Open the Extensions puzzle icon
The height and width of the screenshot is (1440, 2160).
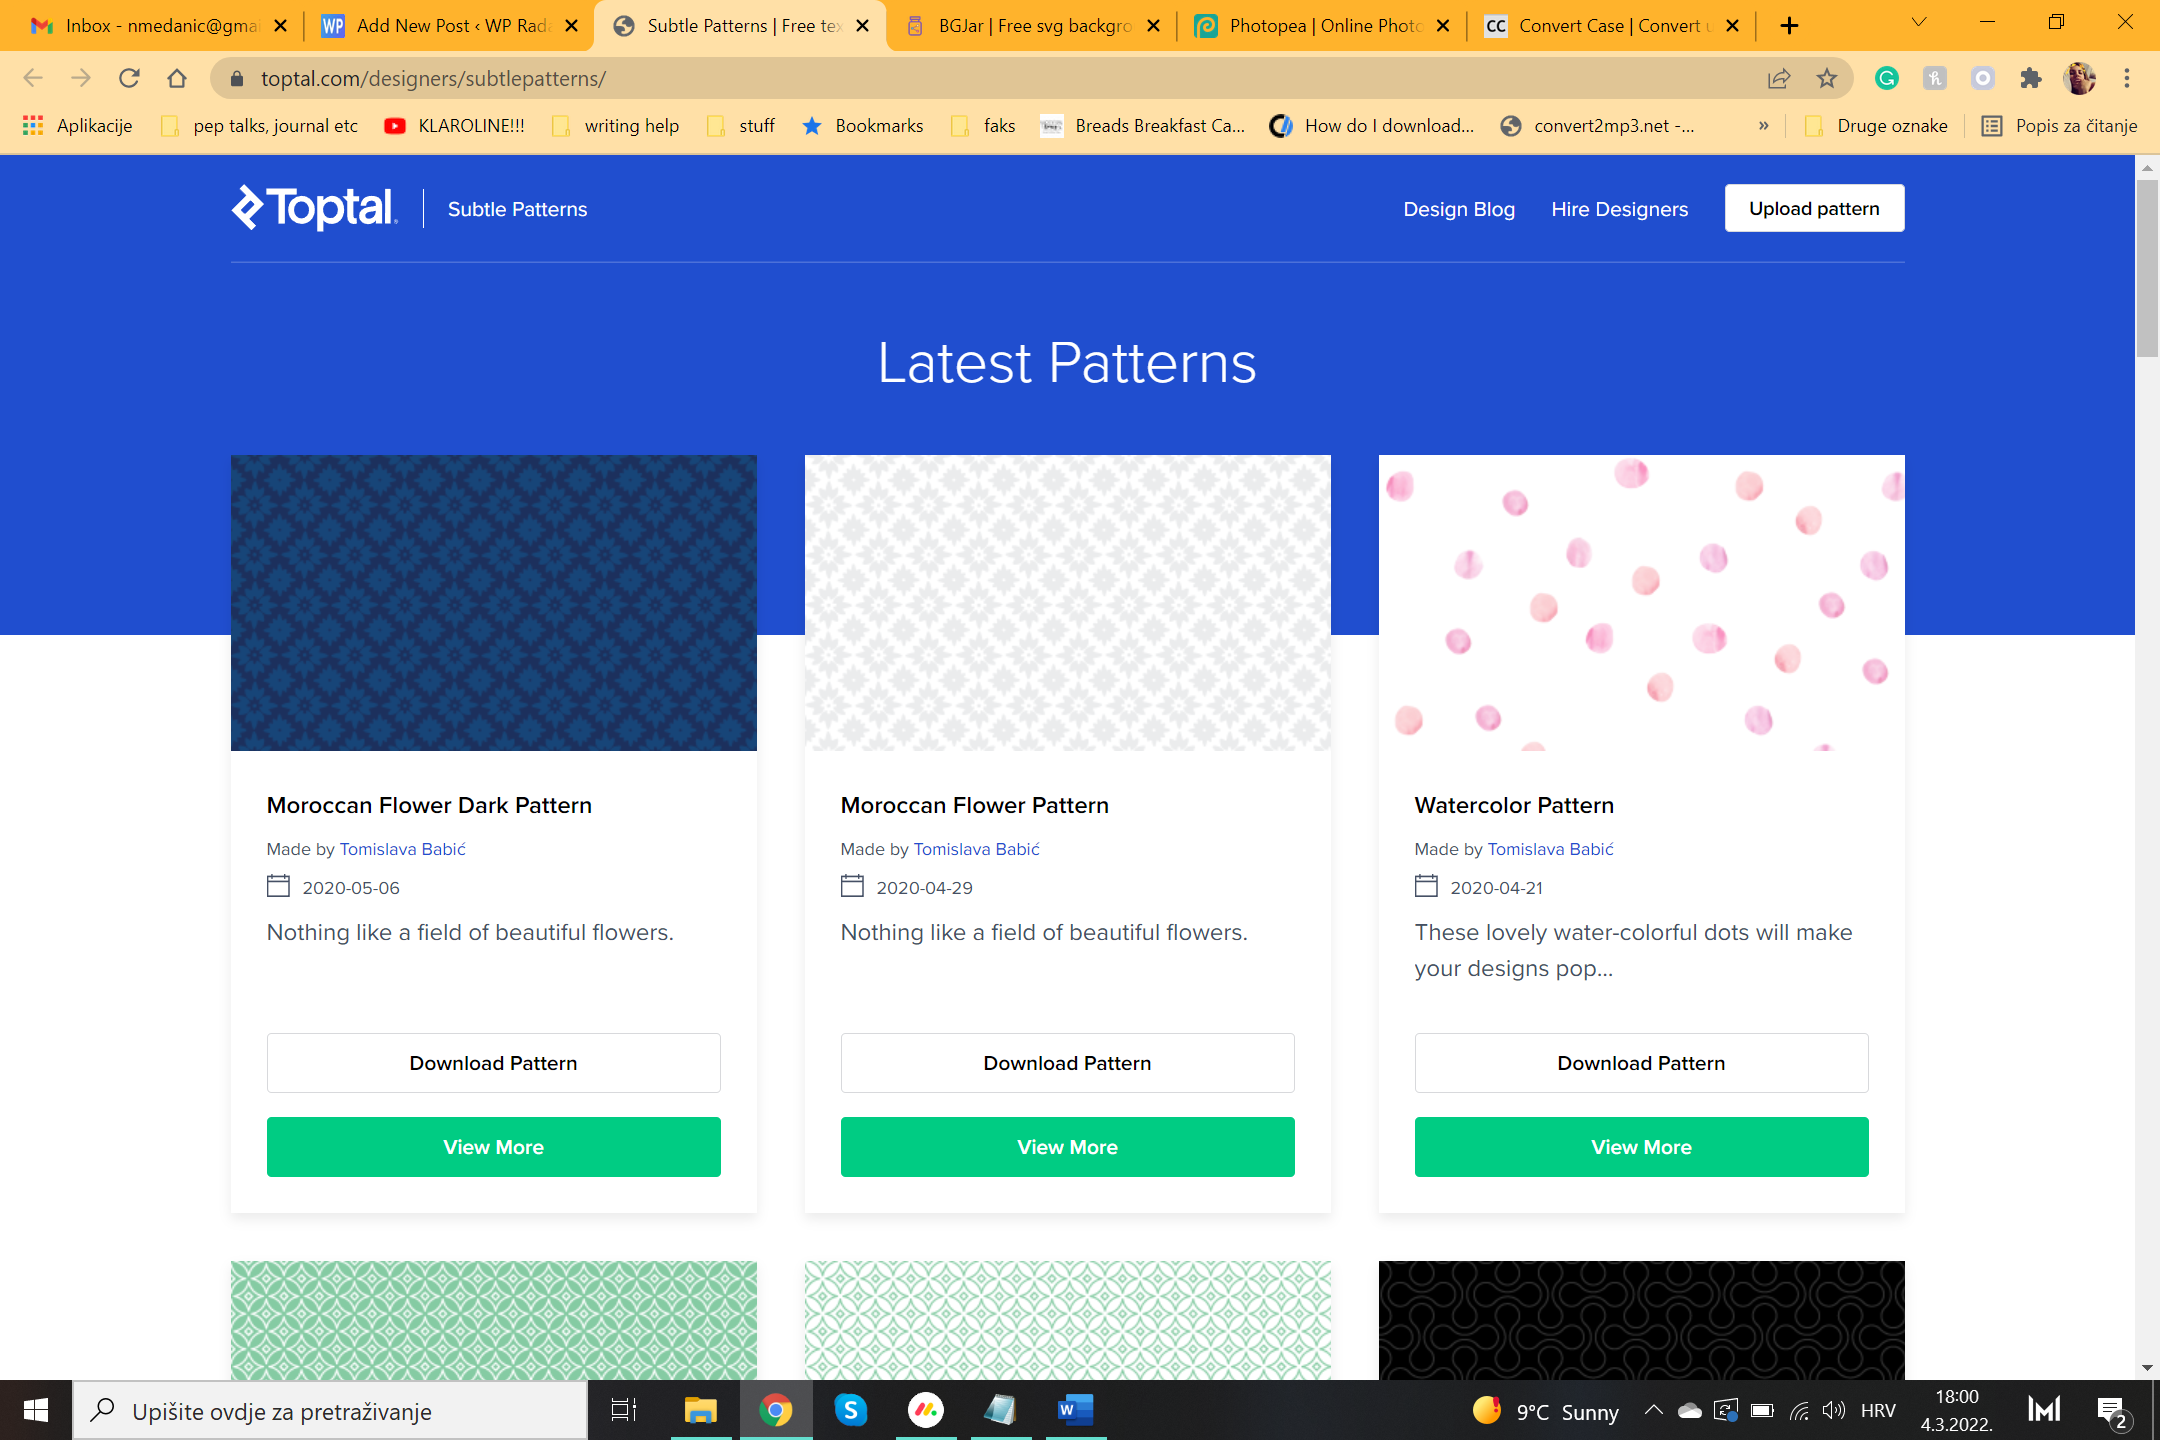click(x=2030, y=78)
